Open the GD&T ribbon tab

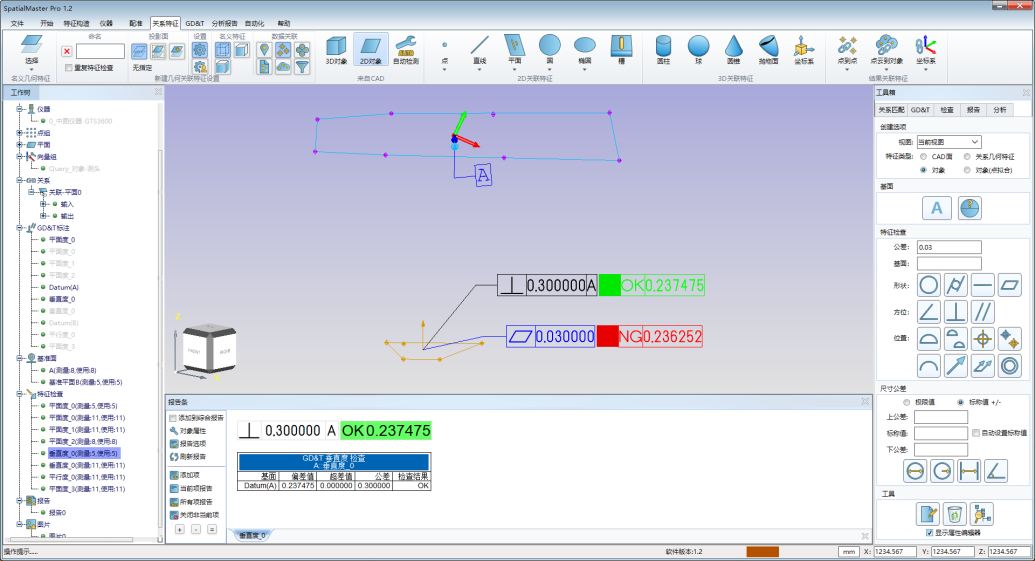pos(194,22)
